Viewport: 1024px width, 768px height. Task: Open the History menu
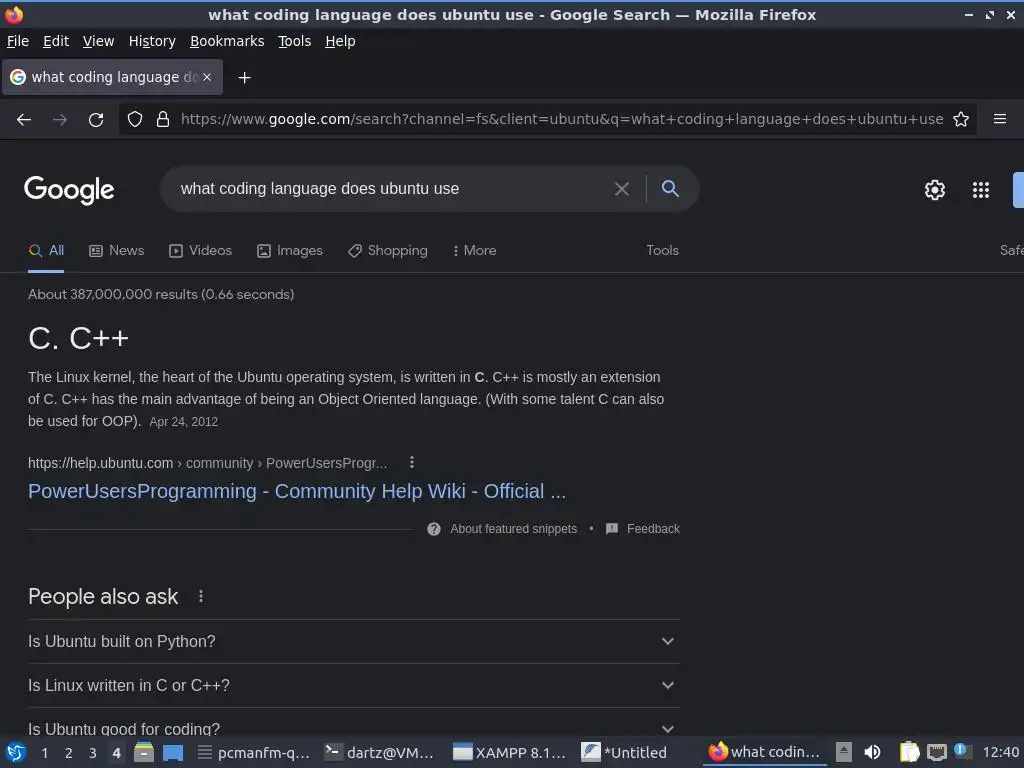152,41
